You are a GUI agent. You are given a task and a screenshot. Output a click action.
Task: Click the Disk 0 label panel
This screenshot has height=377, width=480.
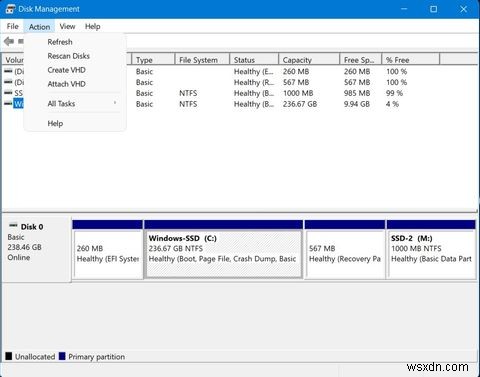click(36, 249)
